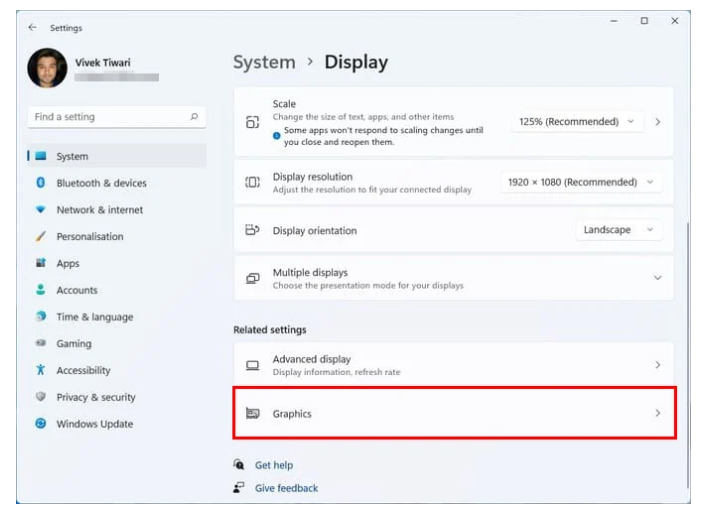The image size is (711, 513).
Task: Open the Apps settings category
Action: pos(68,264)
